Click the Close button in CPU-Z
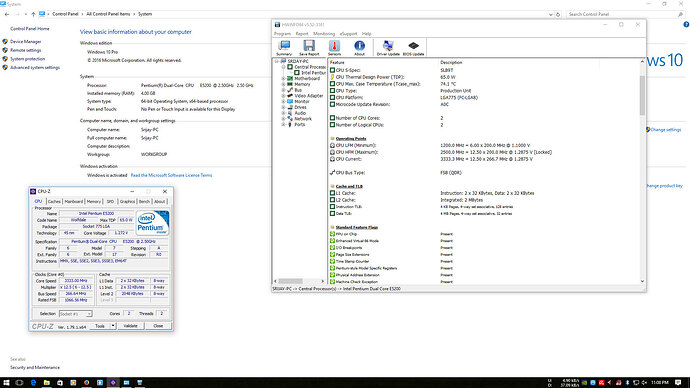 coord(158,326)
